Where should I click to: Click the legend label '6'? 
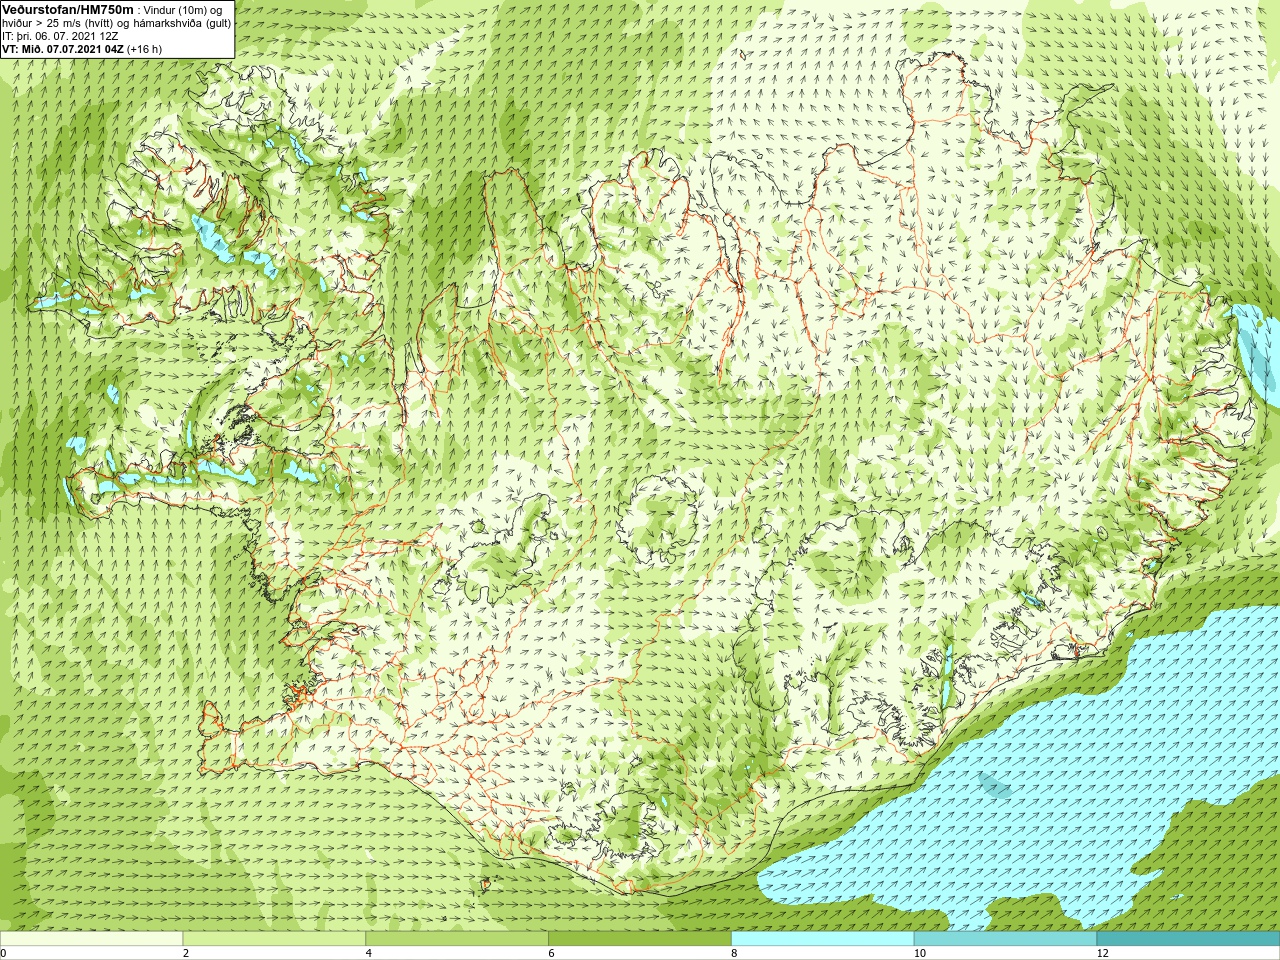click(552, 953)
